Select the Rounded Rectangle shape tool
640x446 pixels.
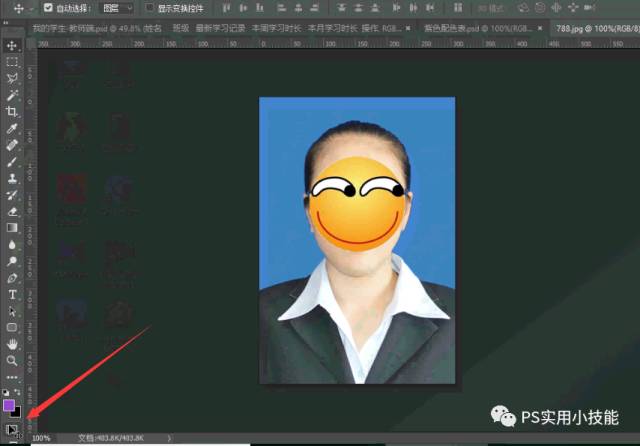[x=11, y=328]
